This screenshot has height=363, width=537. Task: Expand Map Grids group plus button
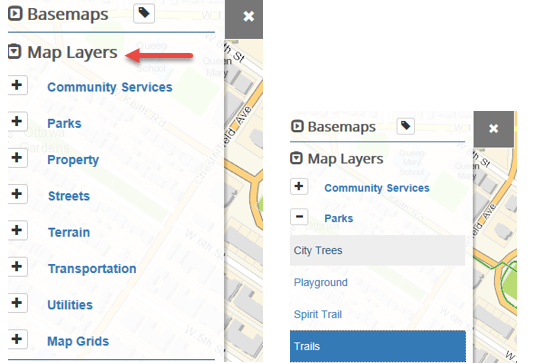[x=17, y=339]
